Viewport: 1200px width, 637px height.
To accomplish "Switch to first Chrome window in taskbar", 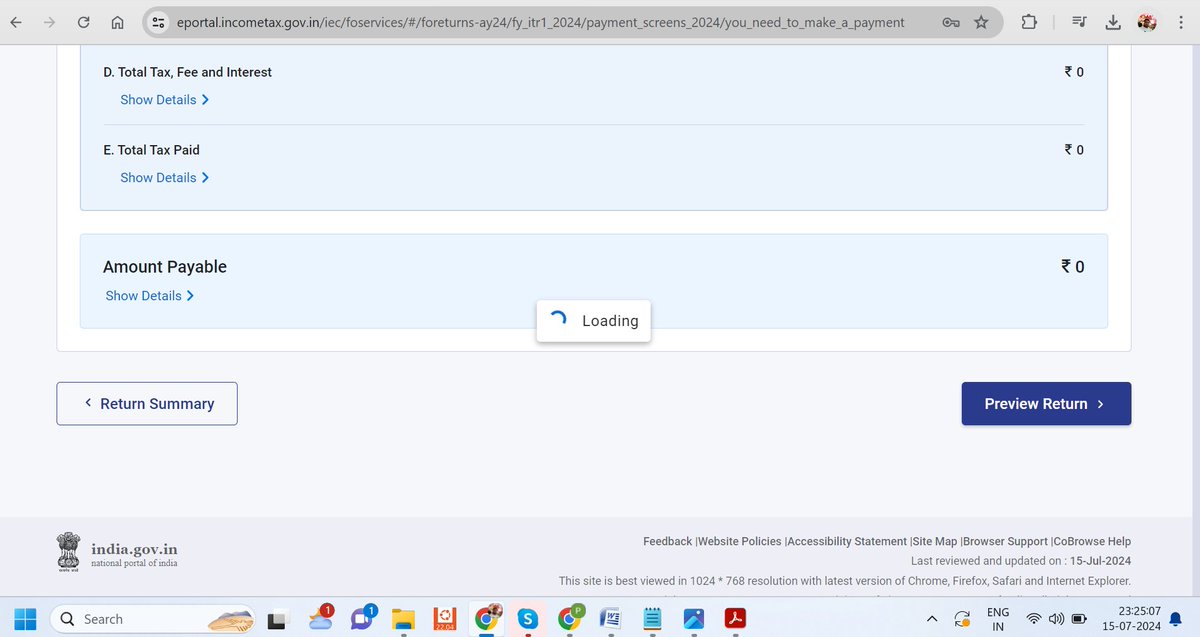I will 487,619.
